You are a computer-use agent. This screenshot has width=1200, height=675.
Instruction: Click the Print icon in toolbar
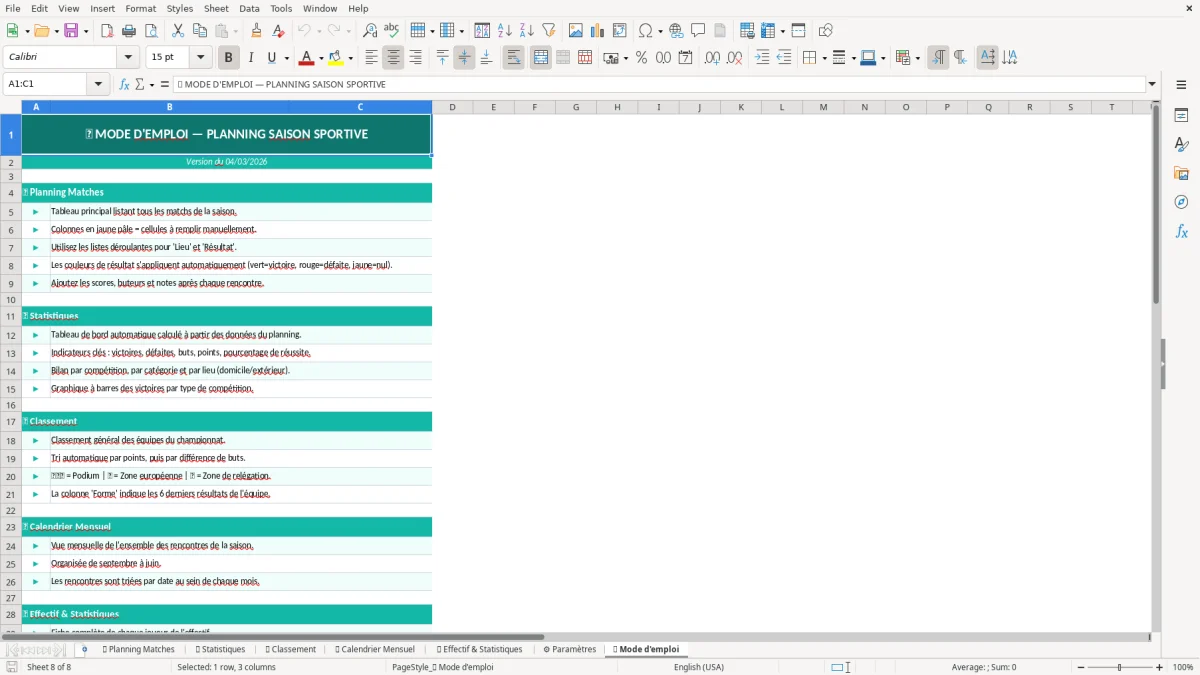[129, 31]
